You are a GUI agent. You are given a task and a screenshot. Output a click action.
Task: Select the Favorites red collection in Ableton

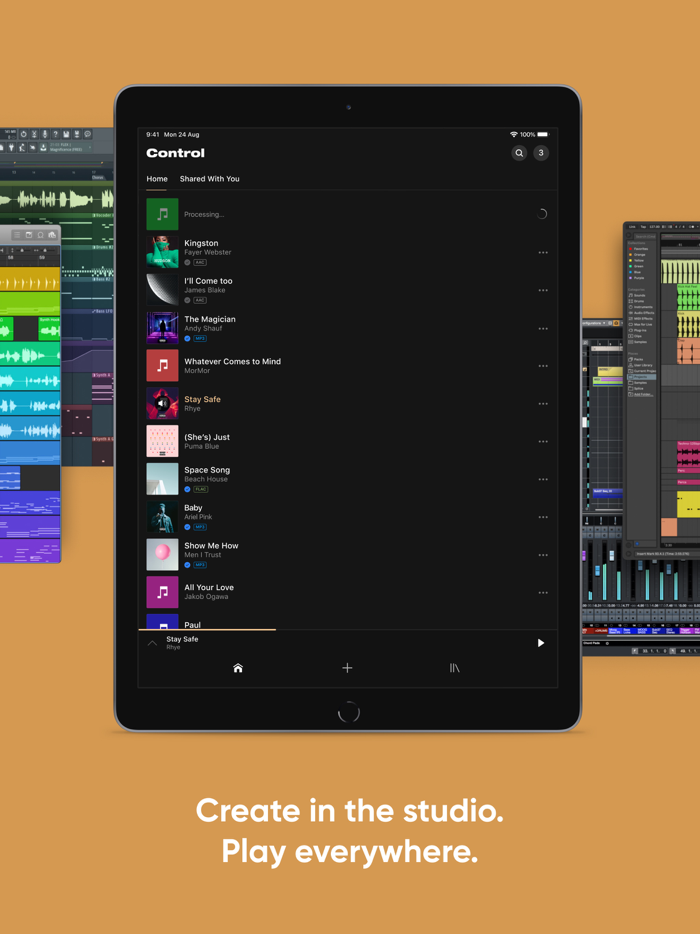pos(639,248)
